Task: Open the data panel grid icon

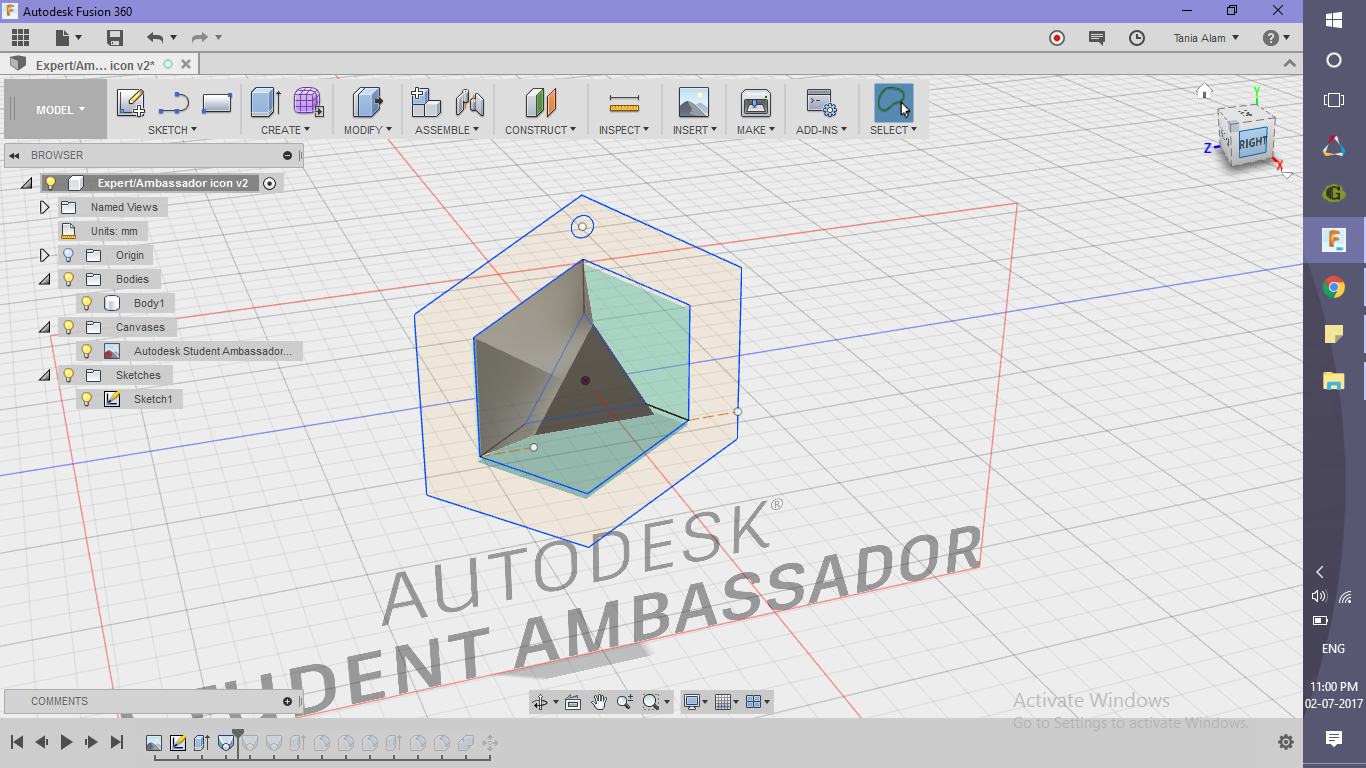Action: (21, 38)
